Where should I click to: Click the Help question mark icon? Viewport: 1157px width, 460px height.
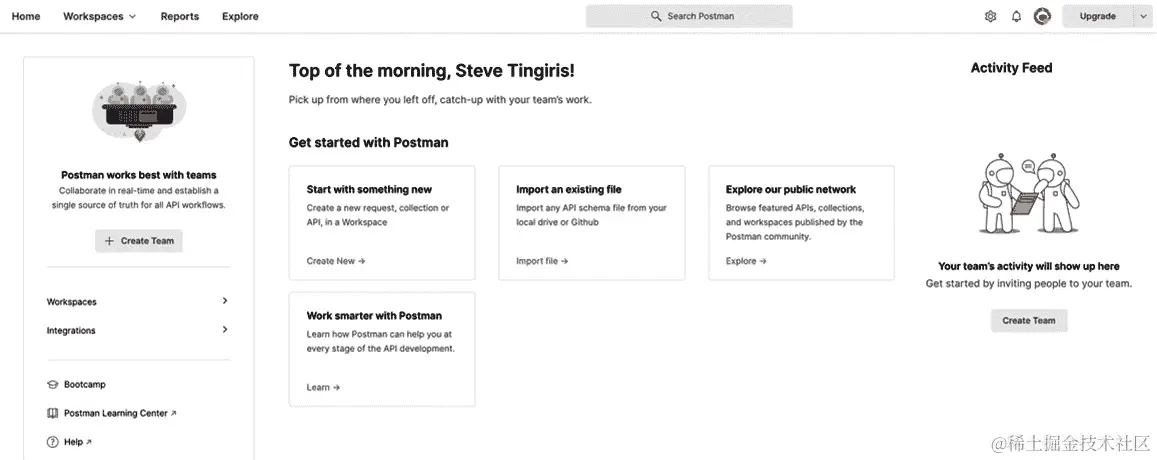point(52,442)
